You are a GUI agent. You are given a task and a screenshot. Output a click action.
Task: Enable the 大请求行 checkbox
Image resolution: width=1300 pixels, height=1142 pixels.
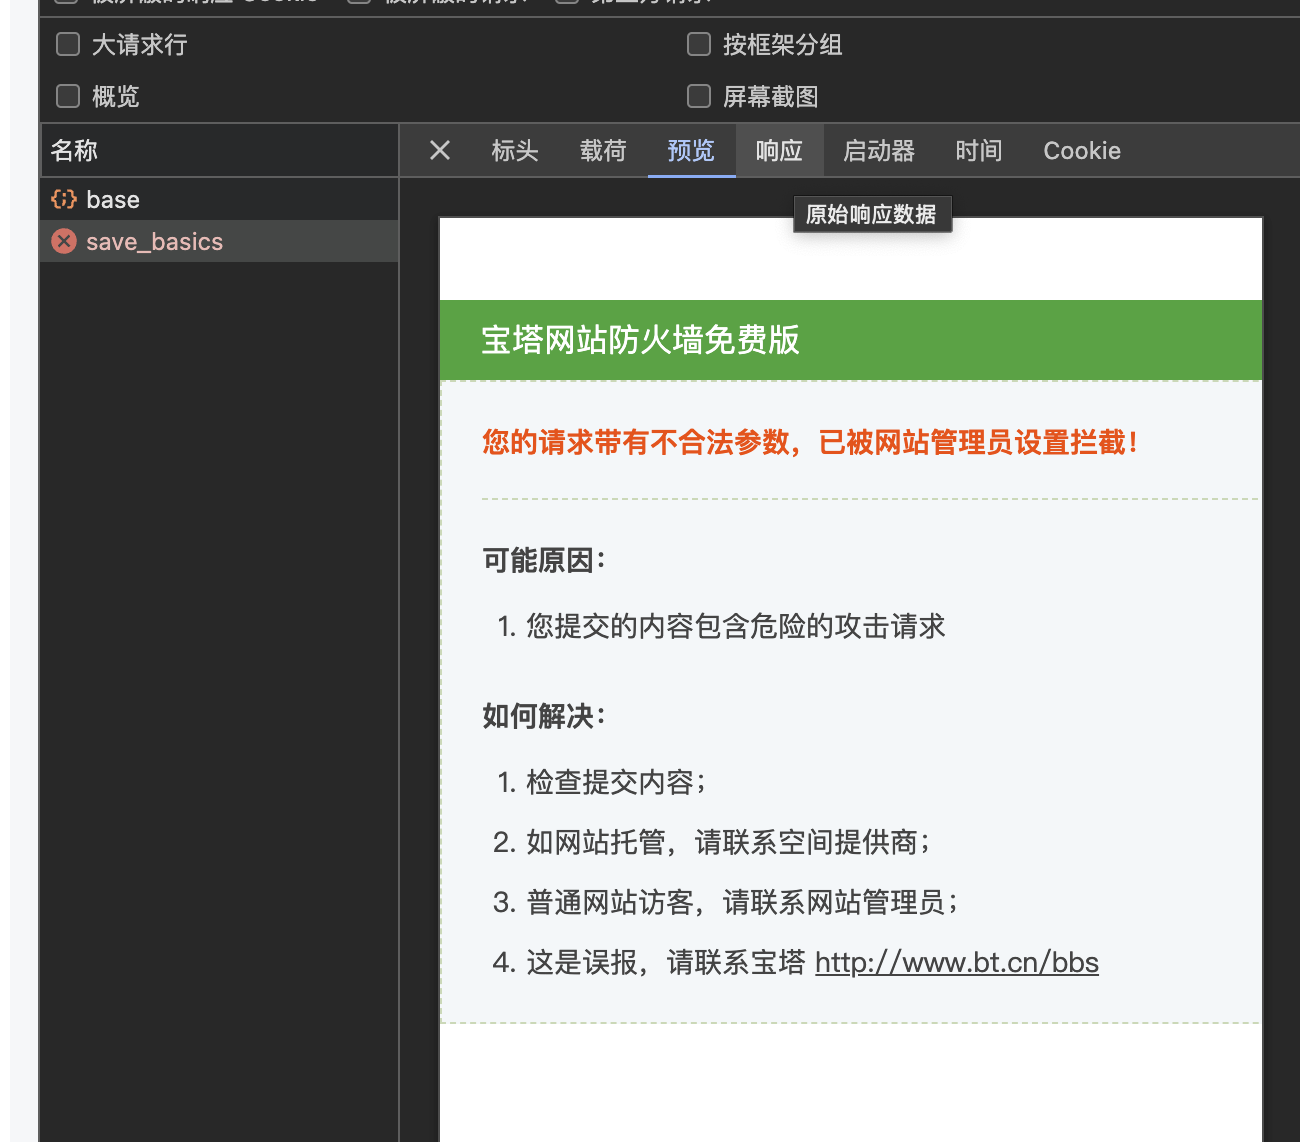point(68,44)
